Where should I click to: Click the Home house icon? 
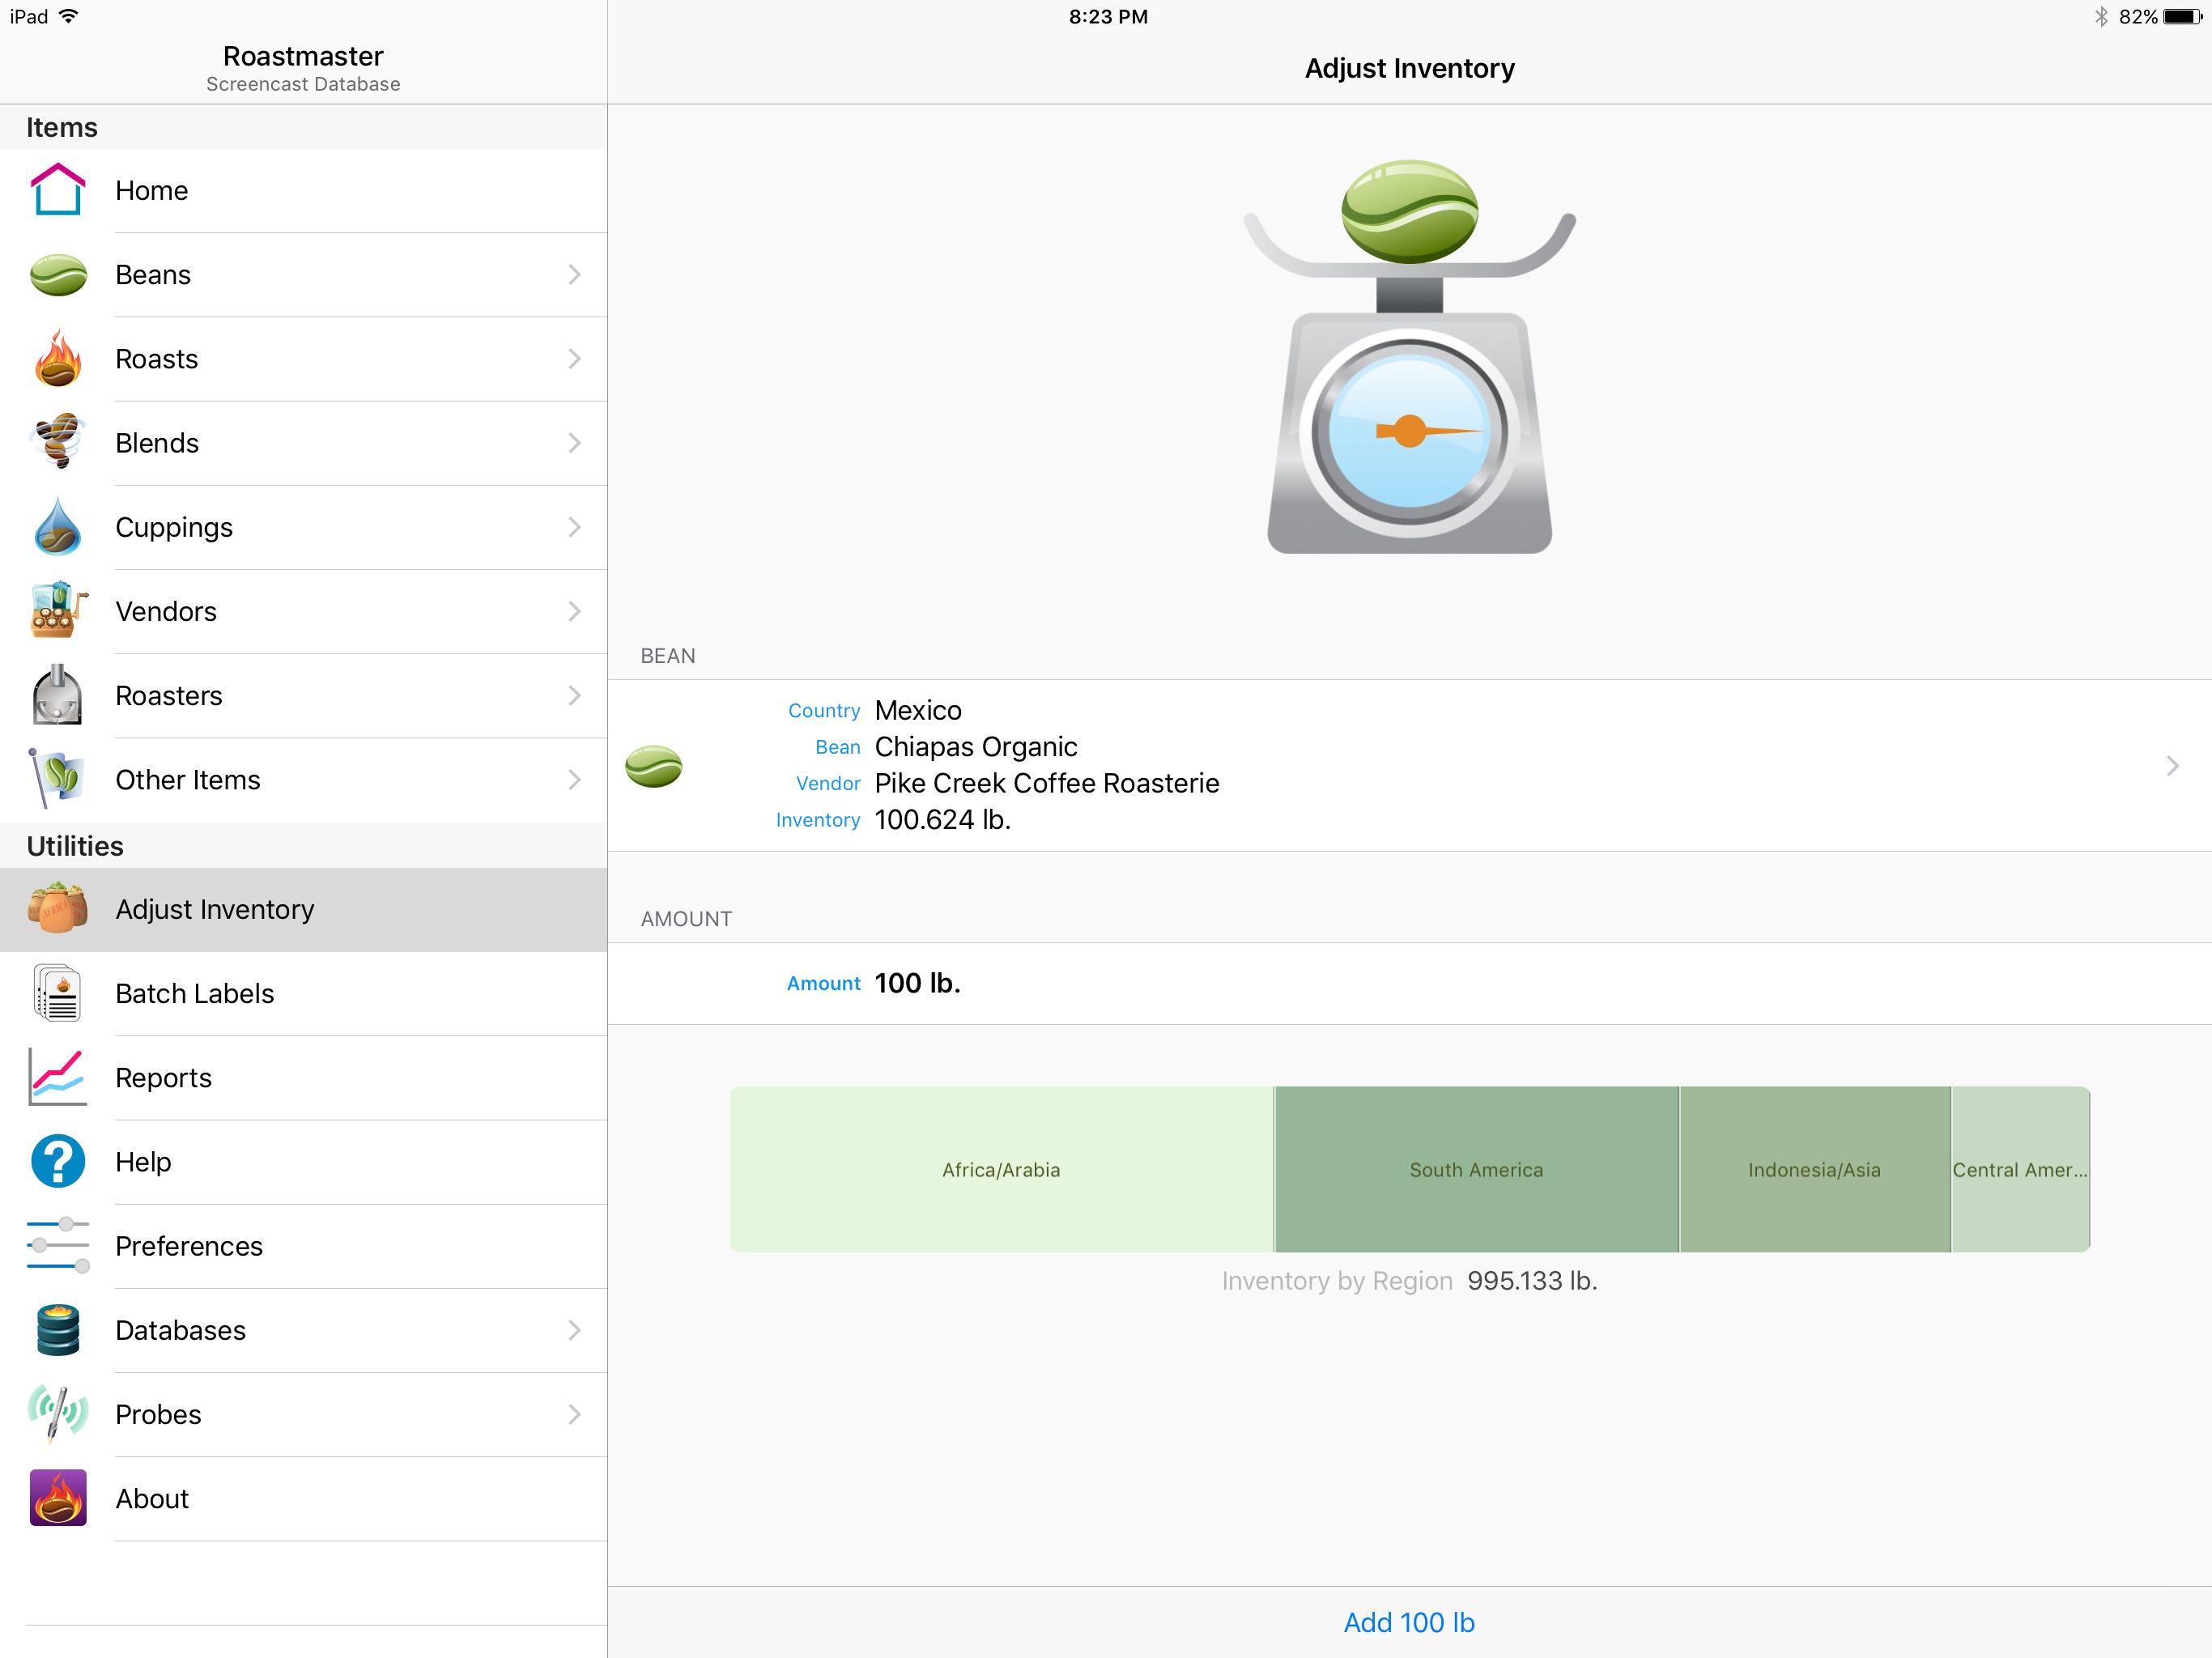pos(58,190)
